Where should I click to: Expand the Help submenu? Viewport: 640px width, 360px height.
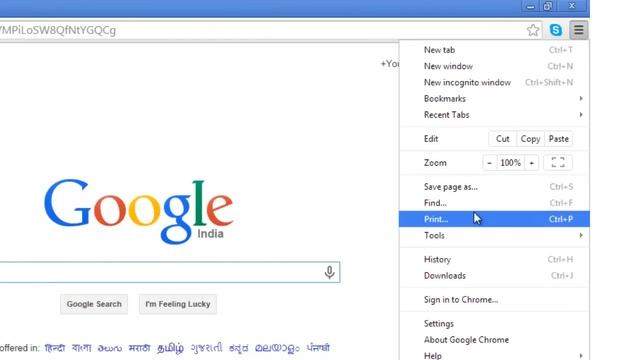pos(494,355)
